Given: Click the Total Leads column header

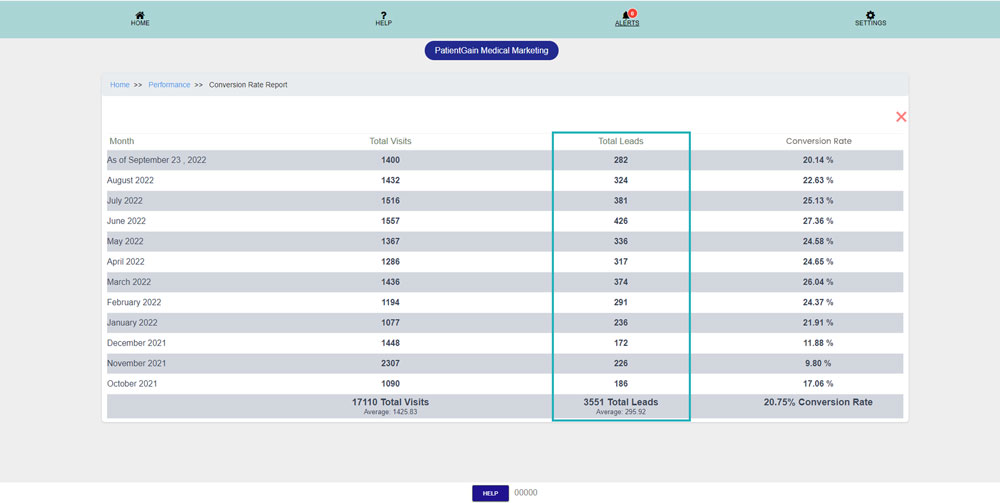Looking at the screenshot, I should 621,141.
